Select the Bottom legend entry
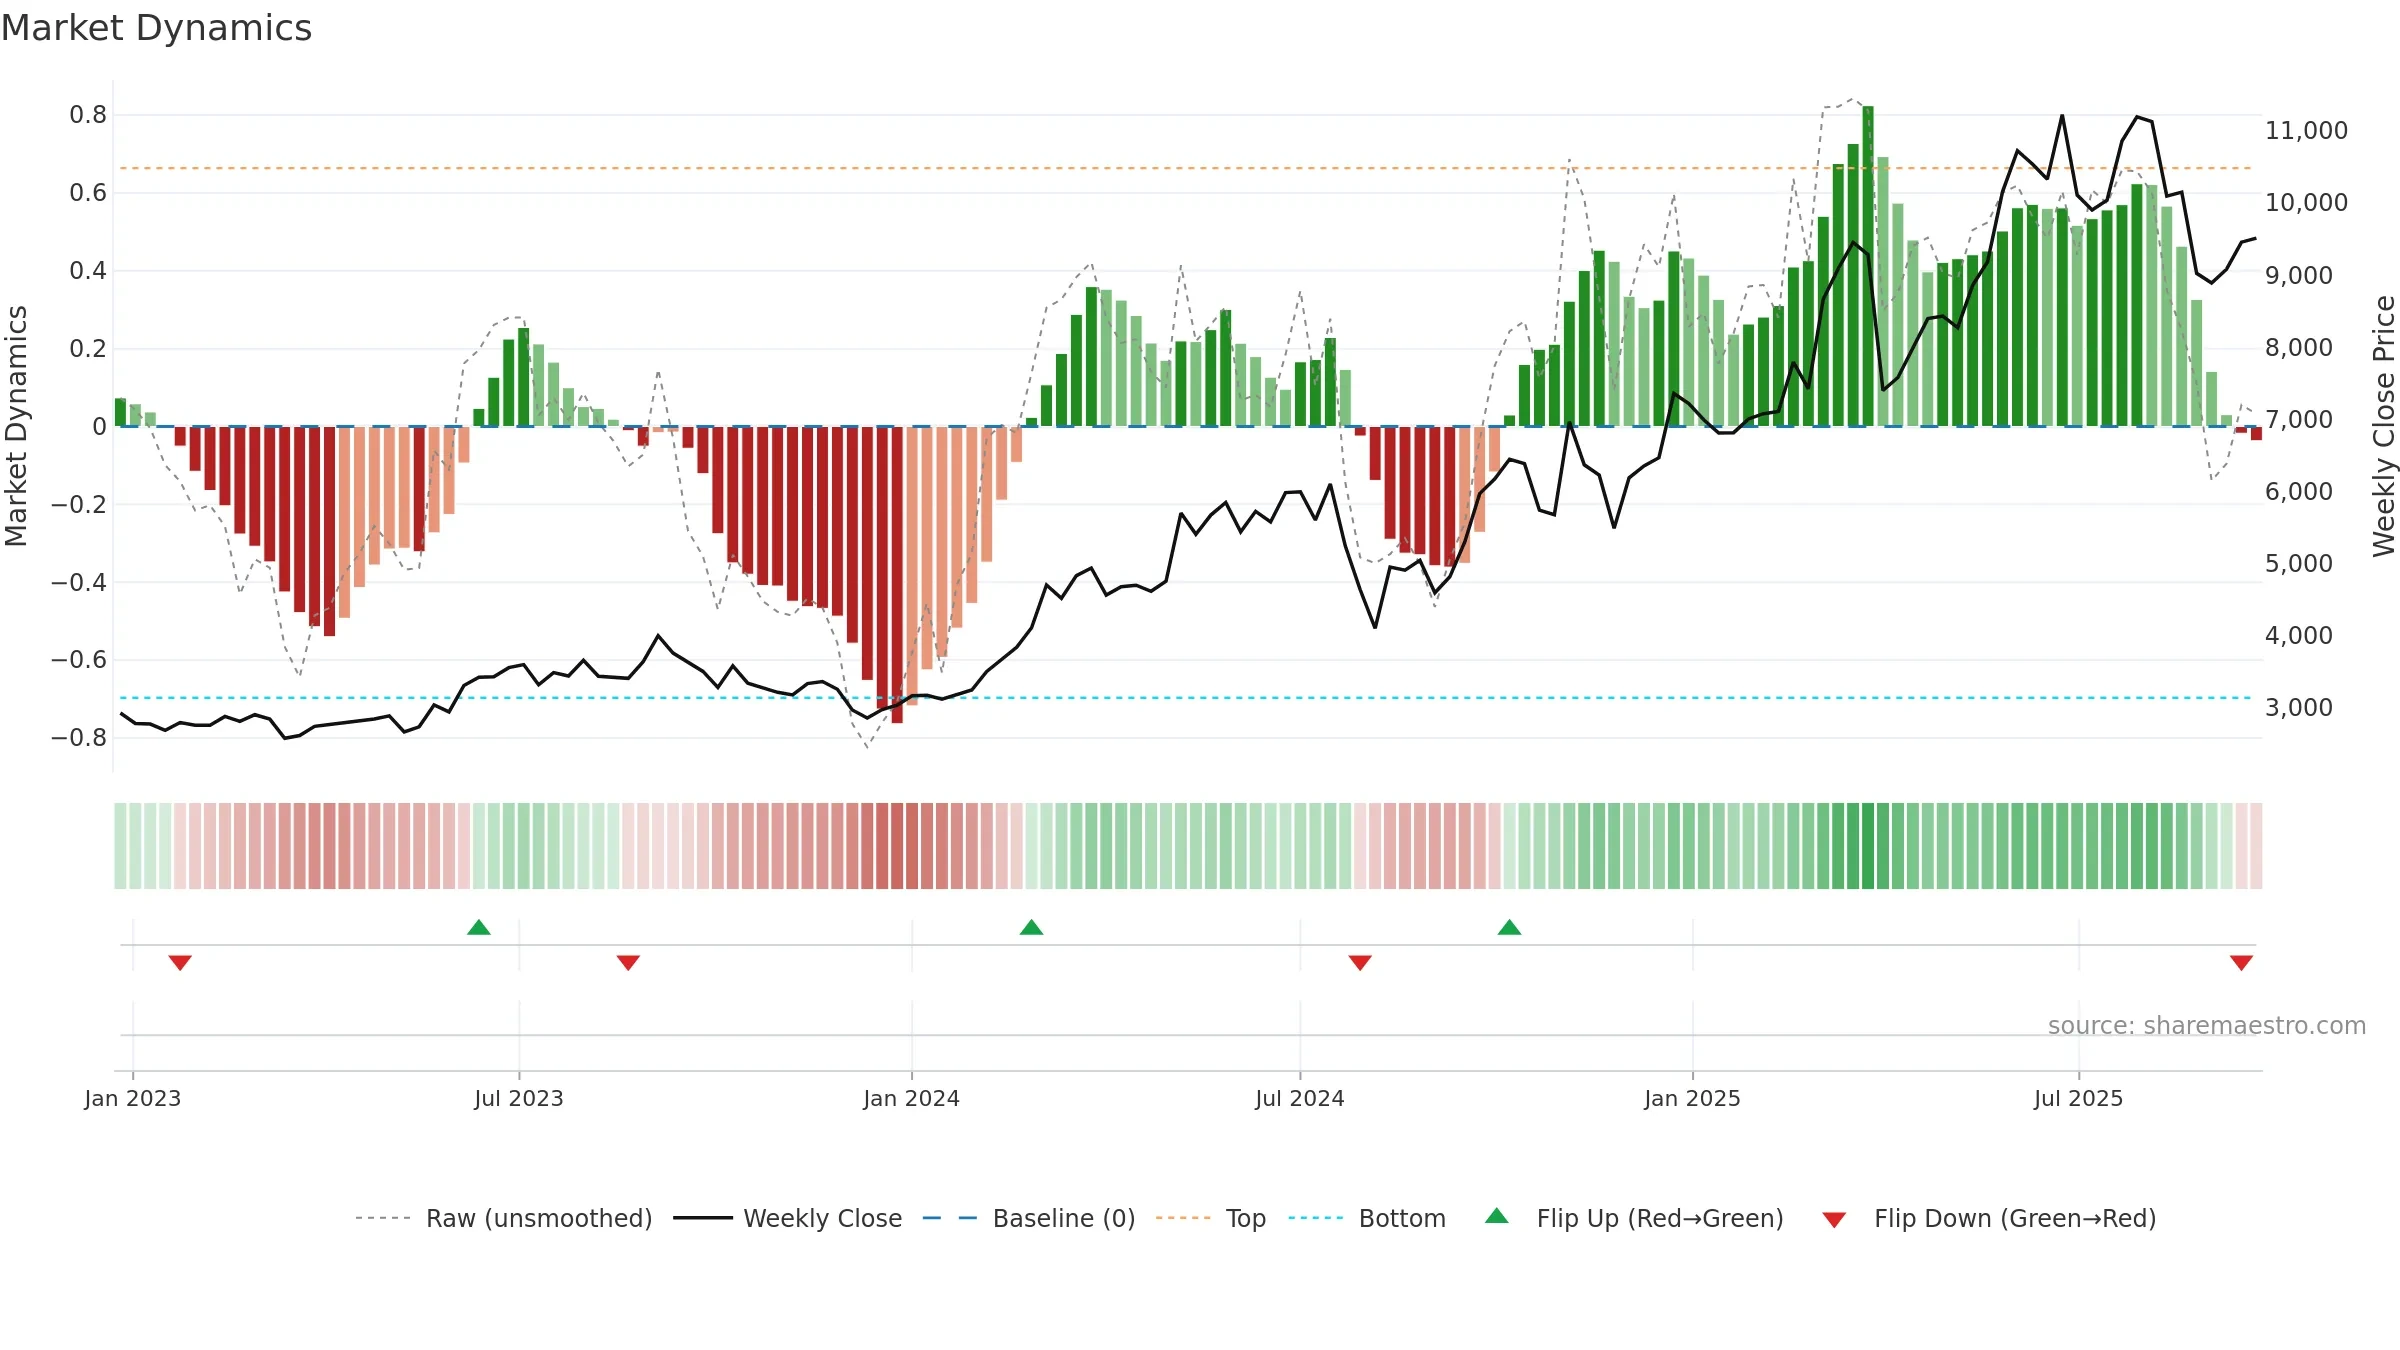Image resolution: width=2400 pixels, height=1350 pixels. [x=1367, y=1218]
